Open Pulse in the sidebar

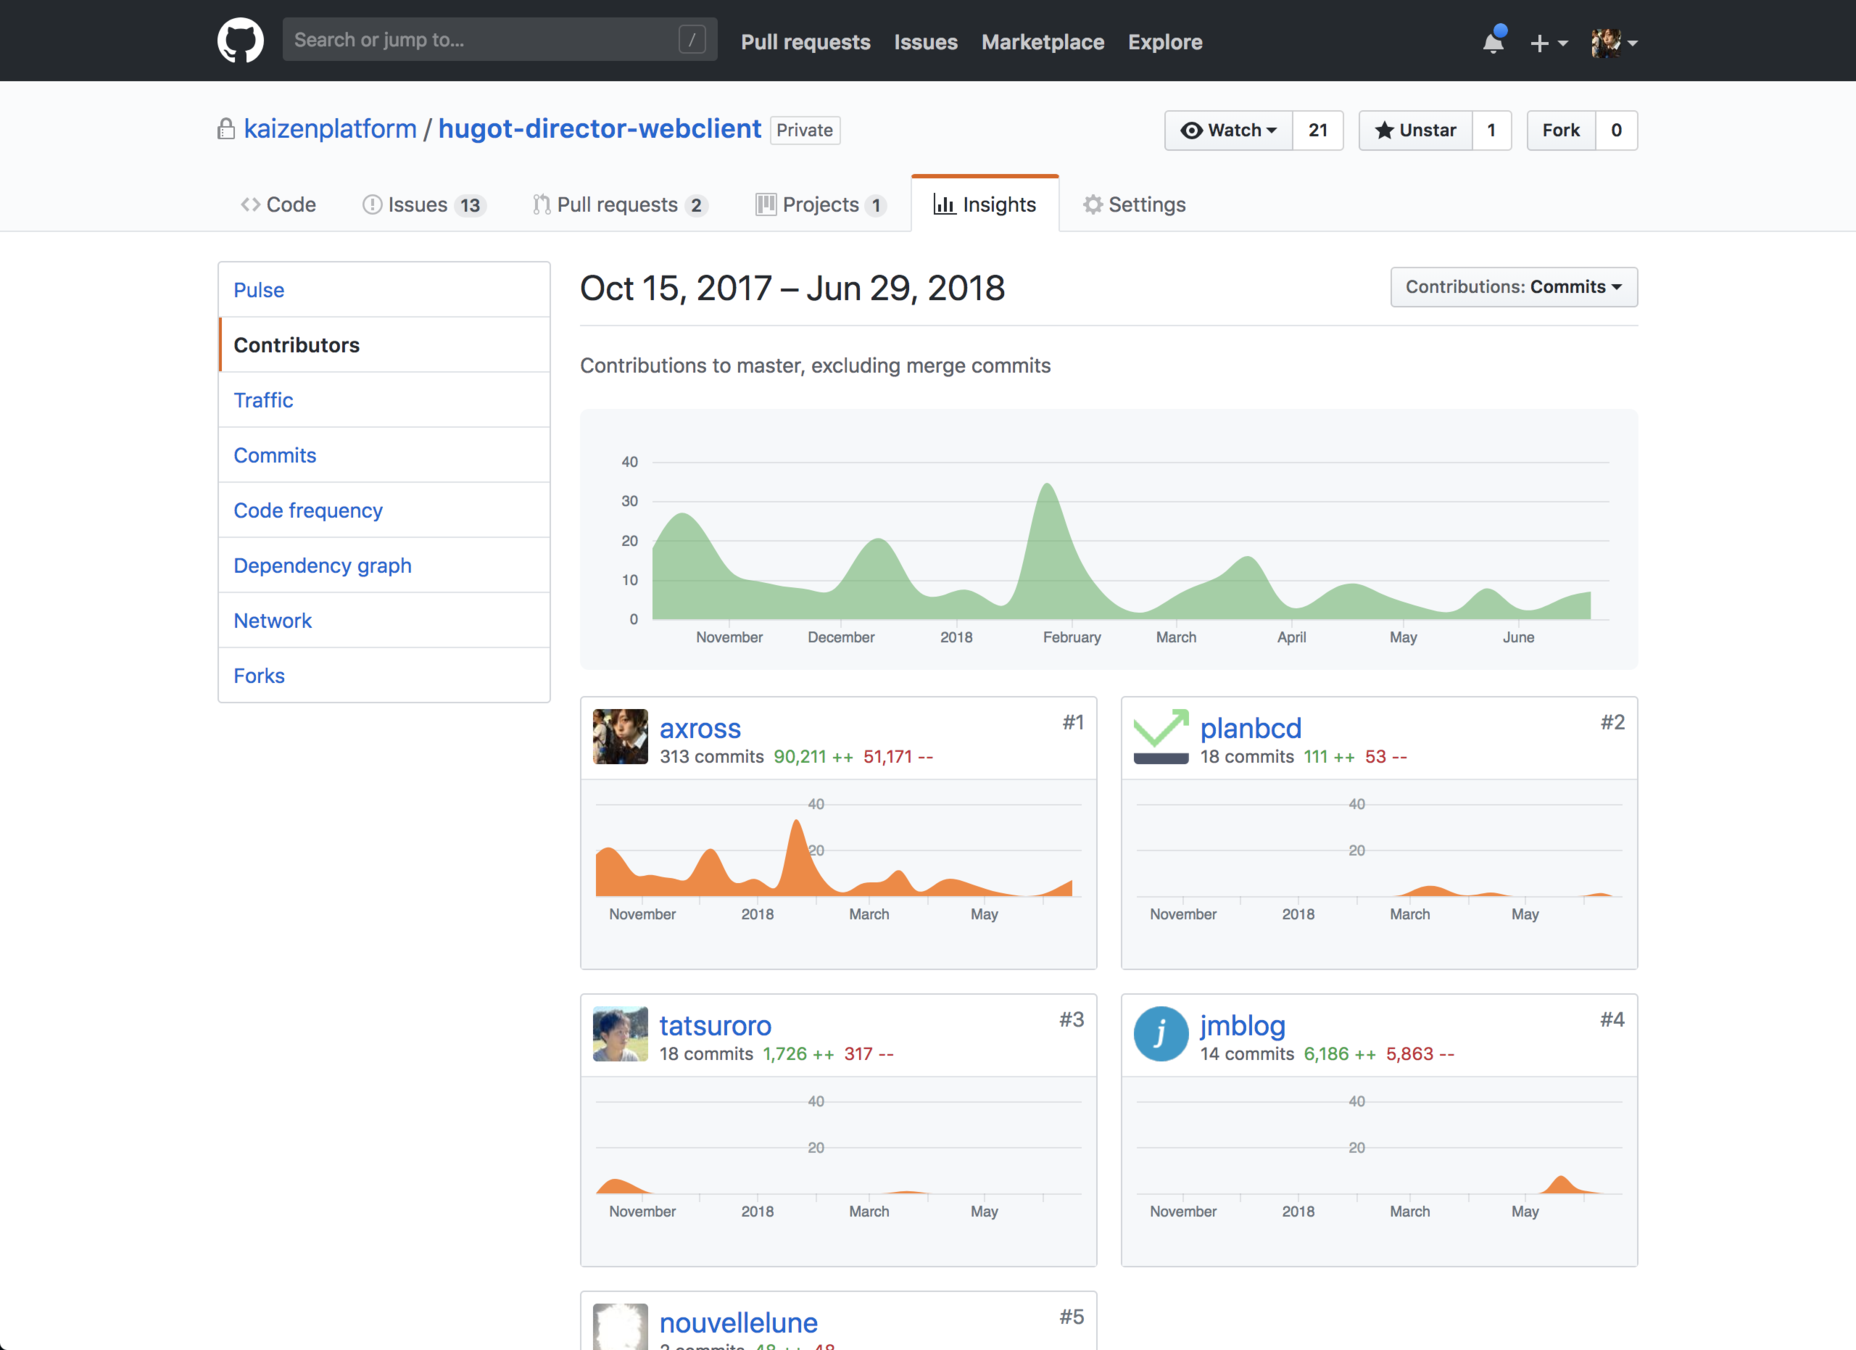pos(384,290)
